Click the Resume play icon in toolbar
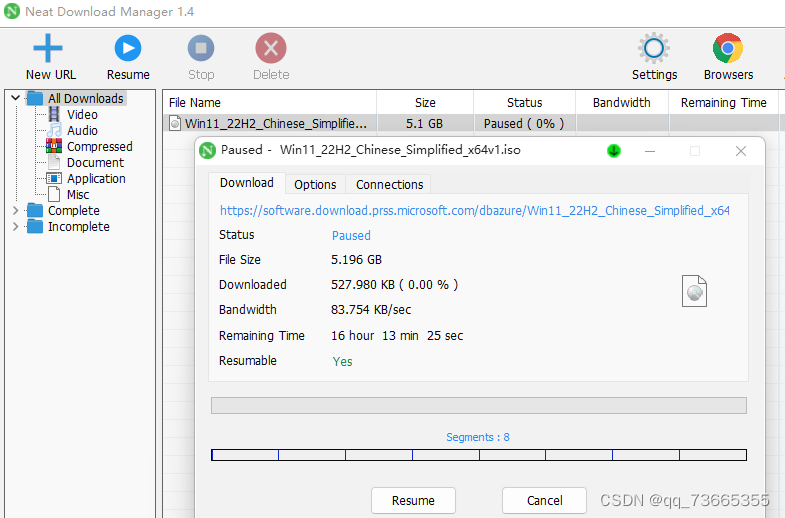This screenshot has width=785, height=518. click(x=128, y=48)
